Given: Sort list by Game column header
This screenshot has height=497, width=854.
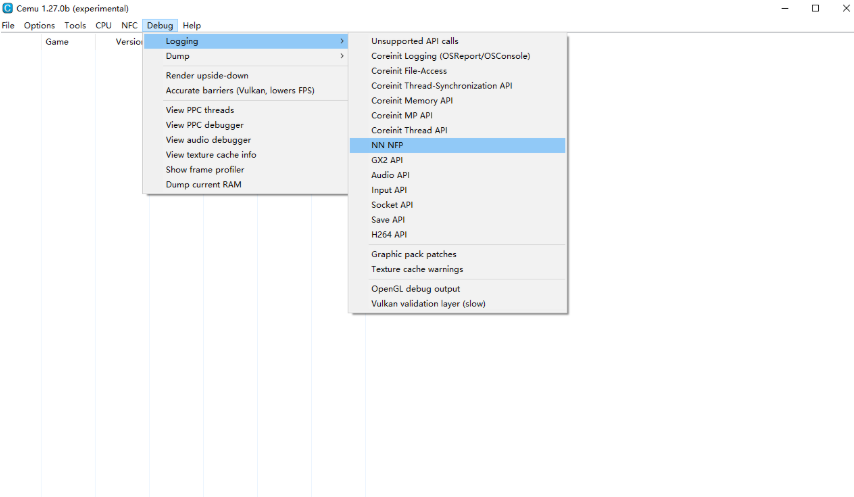Looking at the screenshot, I should click(x=57, y=42).
